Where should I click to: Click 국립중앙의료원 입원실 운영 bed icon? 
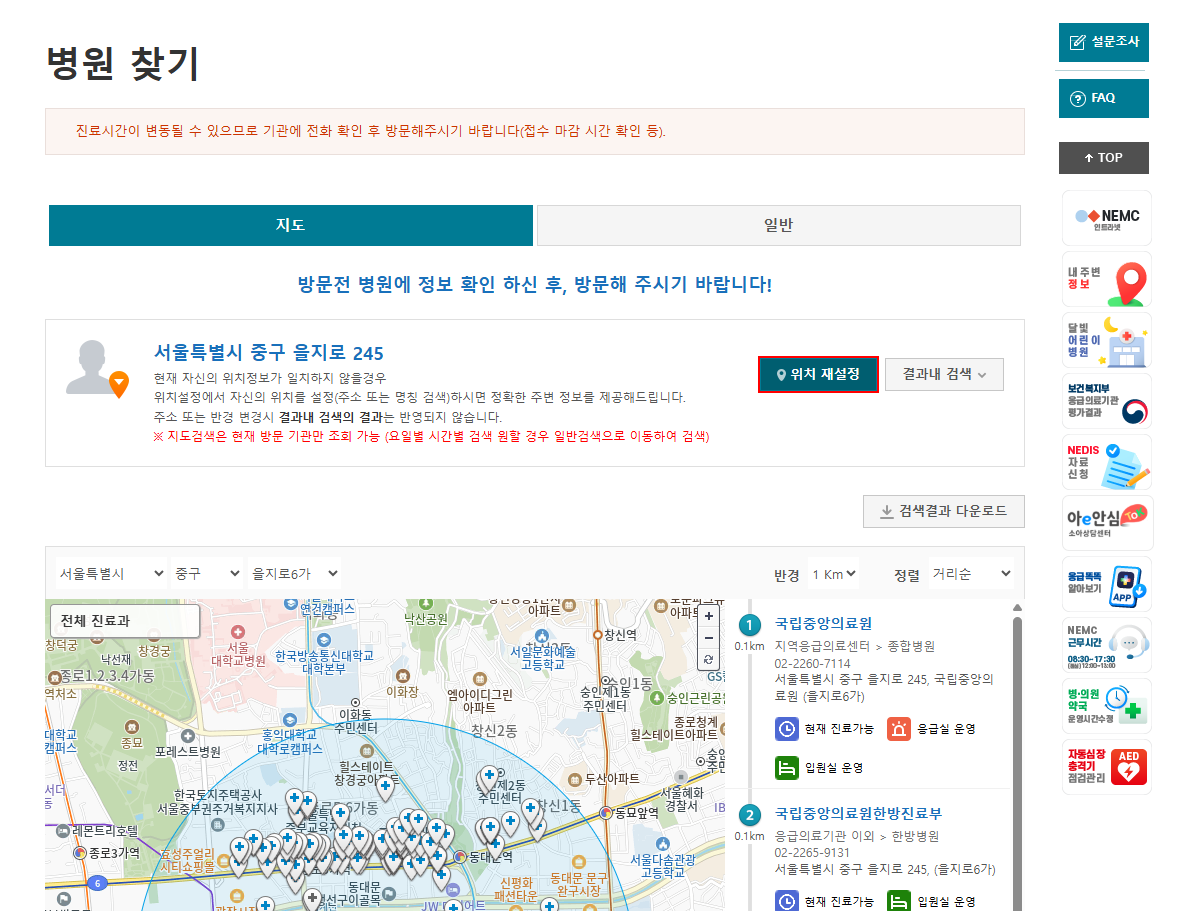tap(786, 768)
